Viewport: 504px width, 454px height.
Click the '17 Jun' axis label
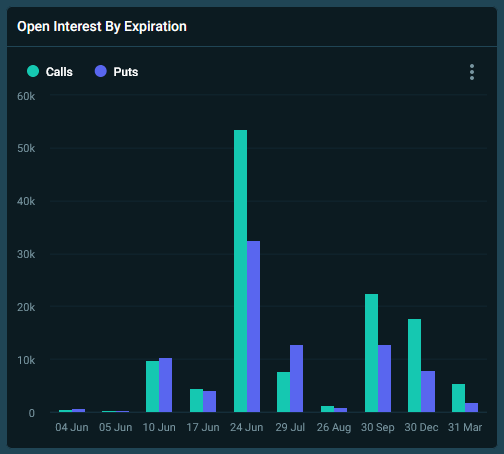pyautogui.click(x=203, y=427)
